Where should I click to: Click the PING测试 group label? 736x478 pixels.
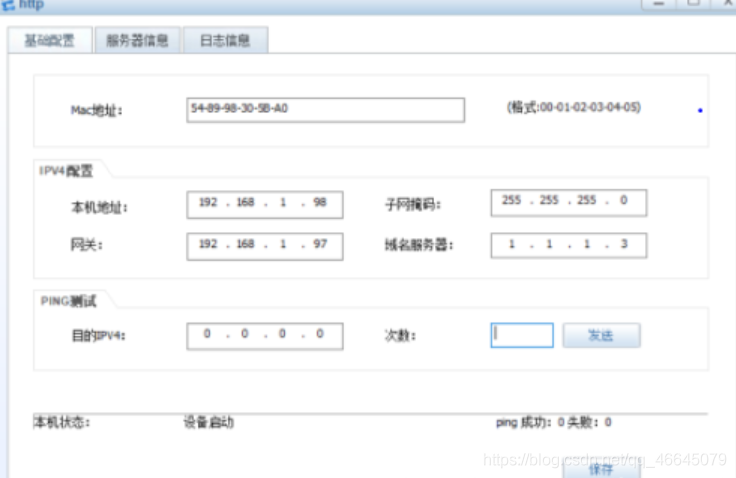pyautogui.click(x=68, y=301)
